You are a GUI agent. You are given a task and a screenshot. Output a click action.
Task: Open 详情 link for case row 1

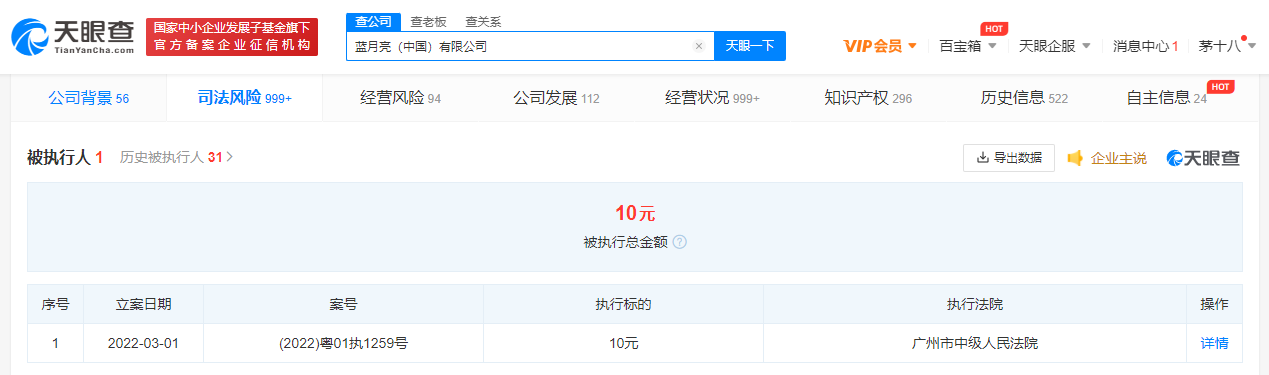pyautogui.click(x=1214, y=343)
